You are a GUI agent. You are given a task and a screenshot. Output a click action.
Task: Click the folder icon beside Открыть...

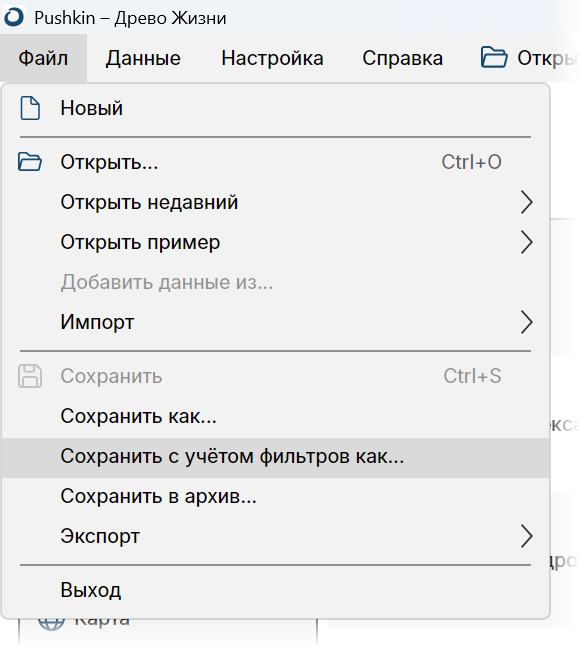tap(30, 162)
